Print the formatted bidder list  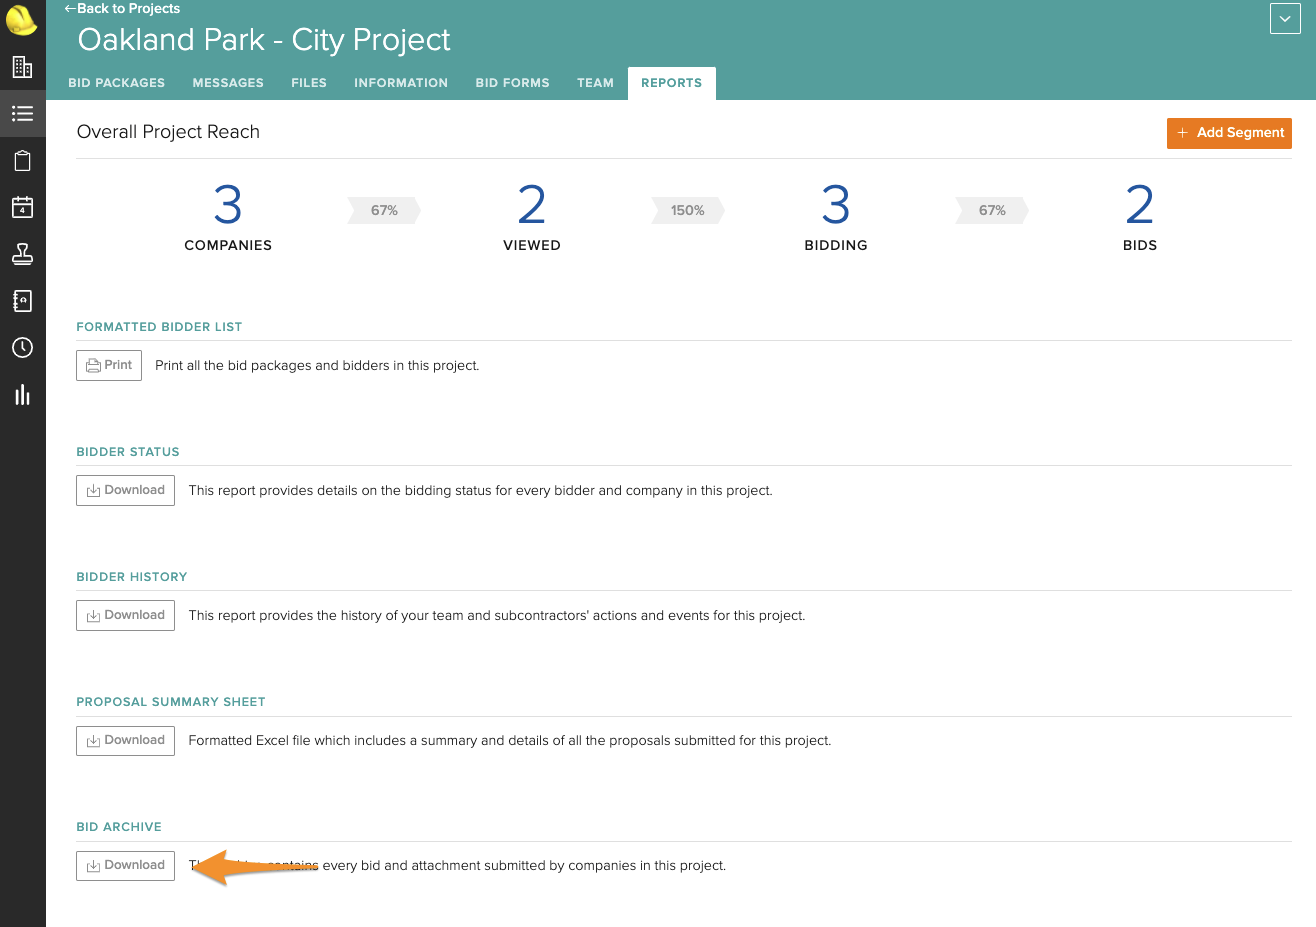click(109, 365)
